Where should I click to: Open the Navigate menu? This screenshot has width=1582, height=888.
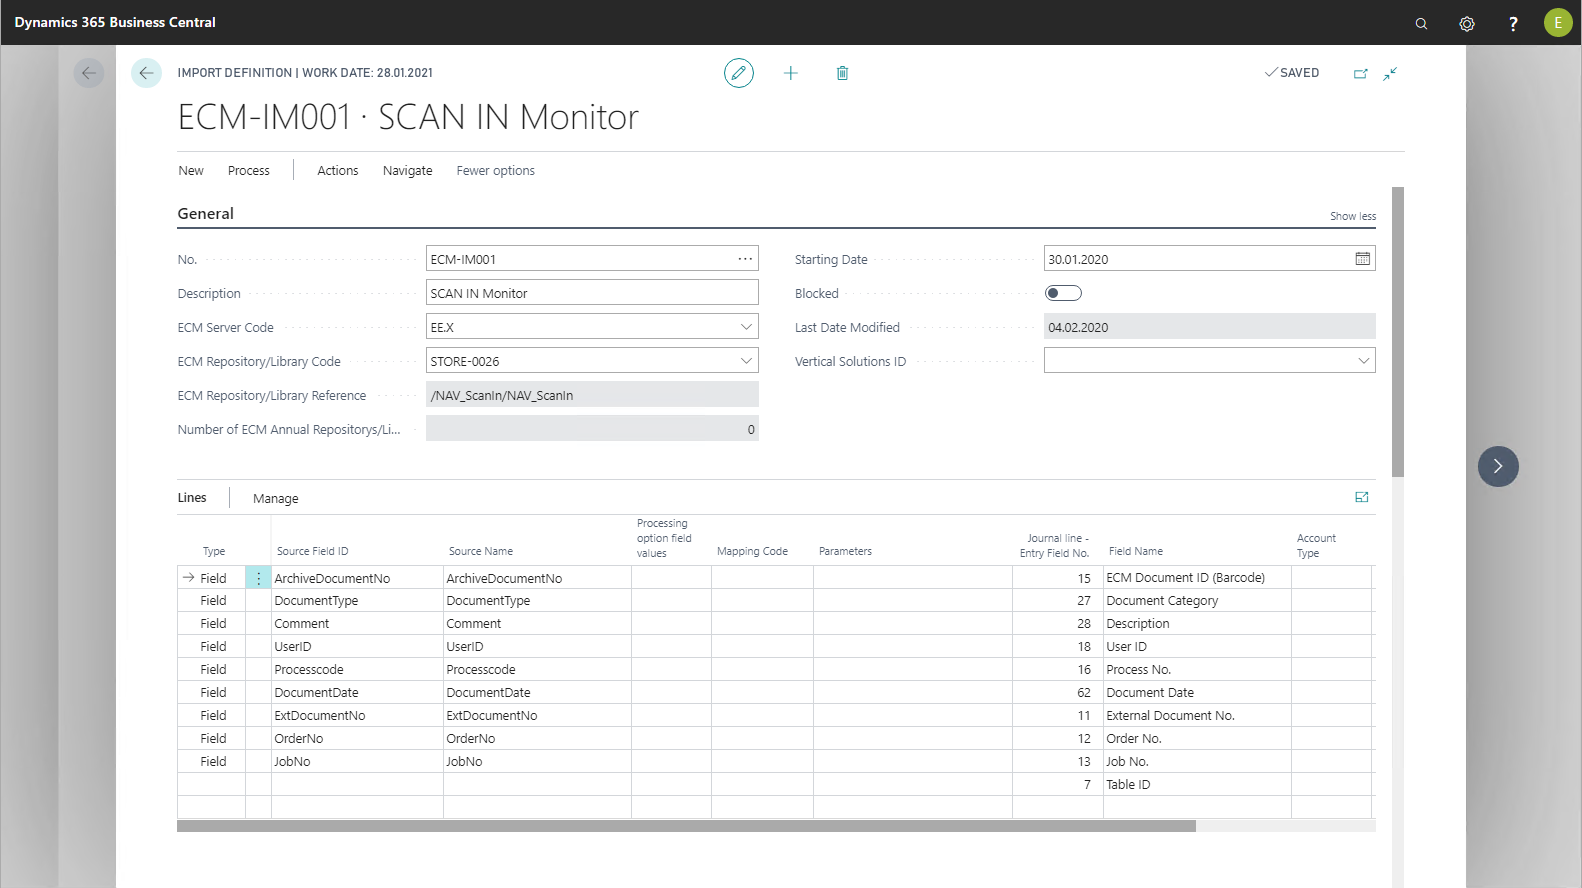click(x=407, y=171)
